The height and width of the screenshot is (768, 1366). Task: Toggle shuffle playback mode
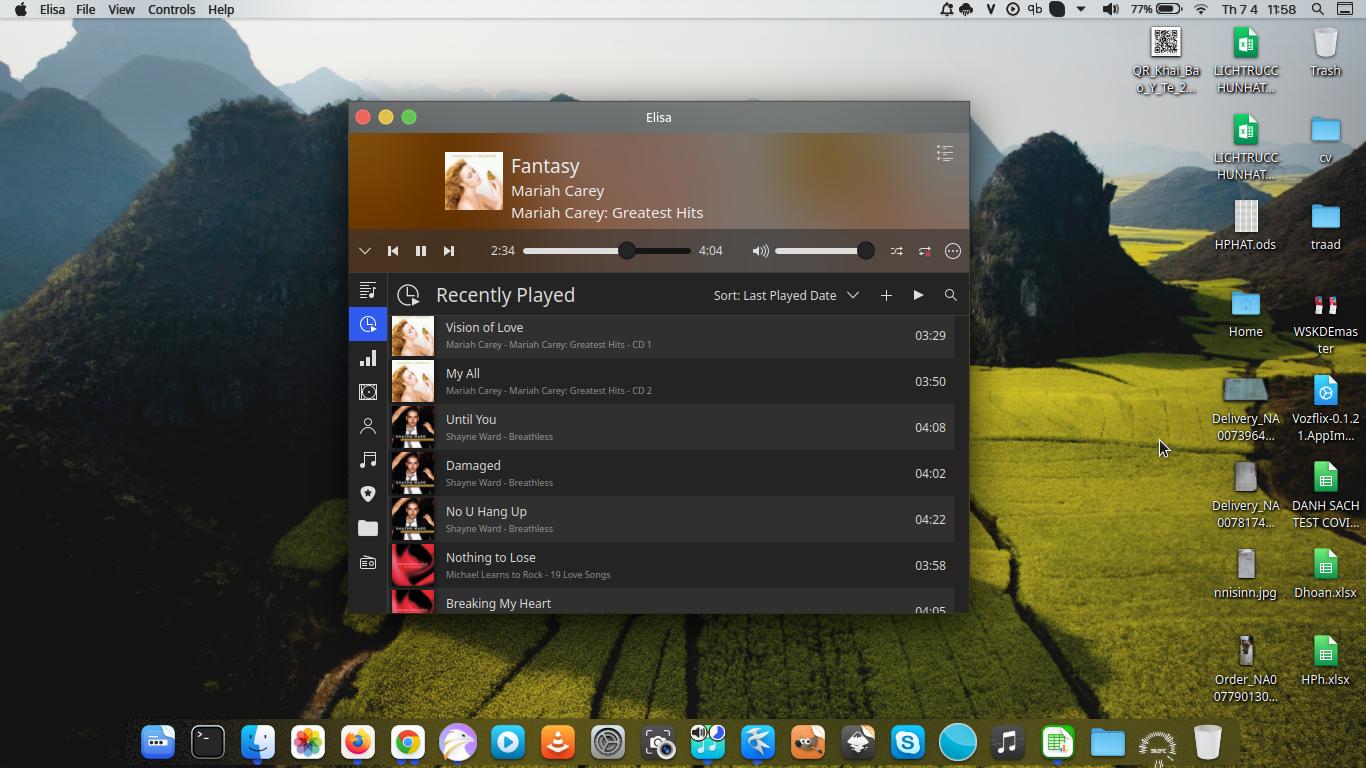click(x=897, y=251)
